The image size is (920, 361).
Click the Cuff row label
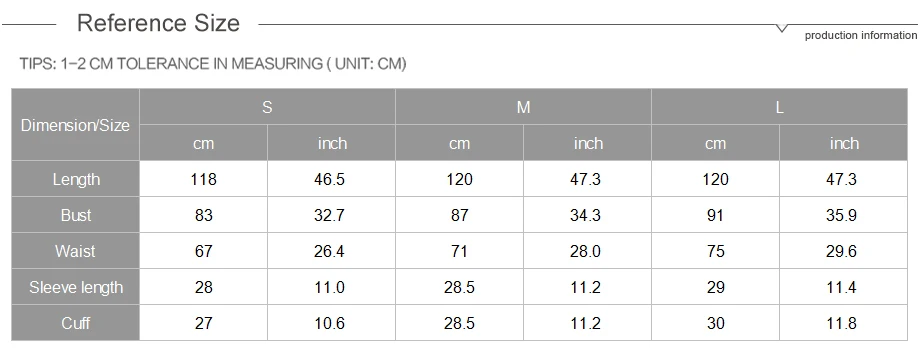(x=75, y=323)
